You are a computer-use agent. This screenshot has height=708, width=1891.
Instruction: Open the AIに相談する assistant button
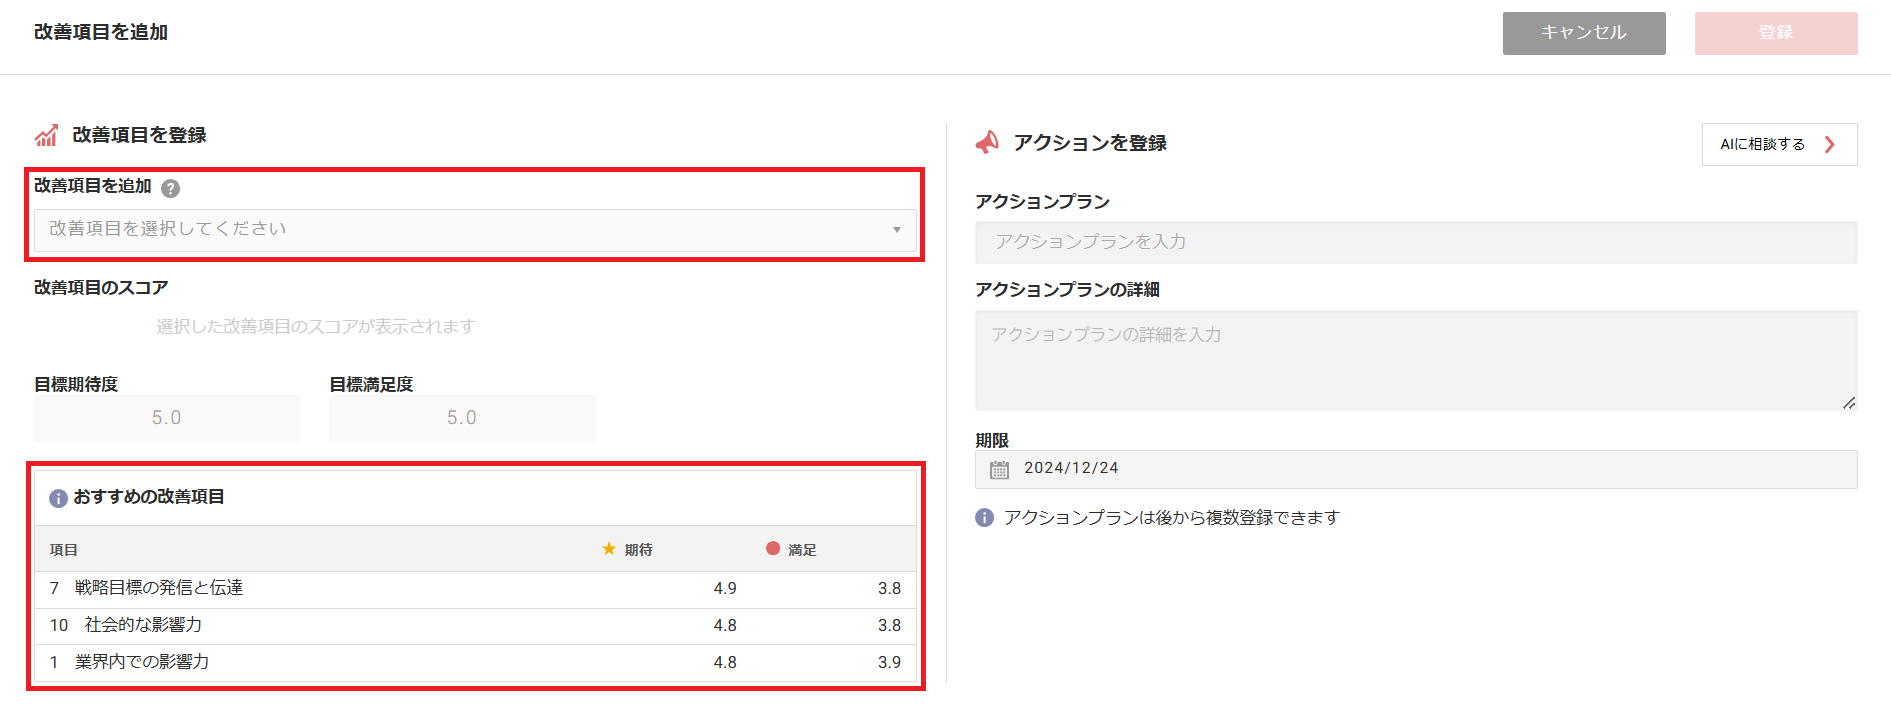1779,144
